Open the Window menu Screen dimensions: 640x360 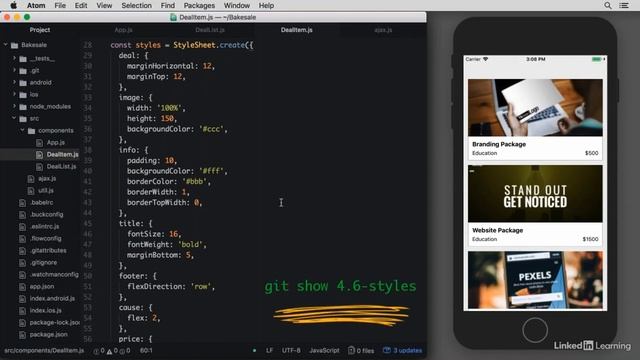[x=237, y=5]
